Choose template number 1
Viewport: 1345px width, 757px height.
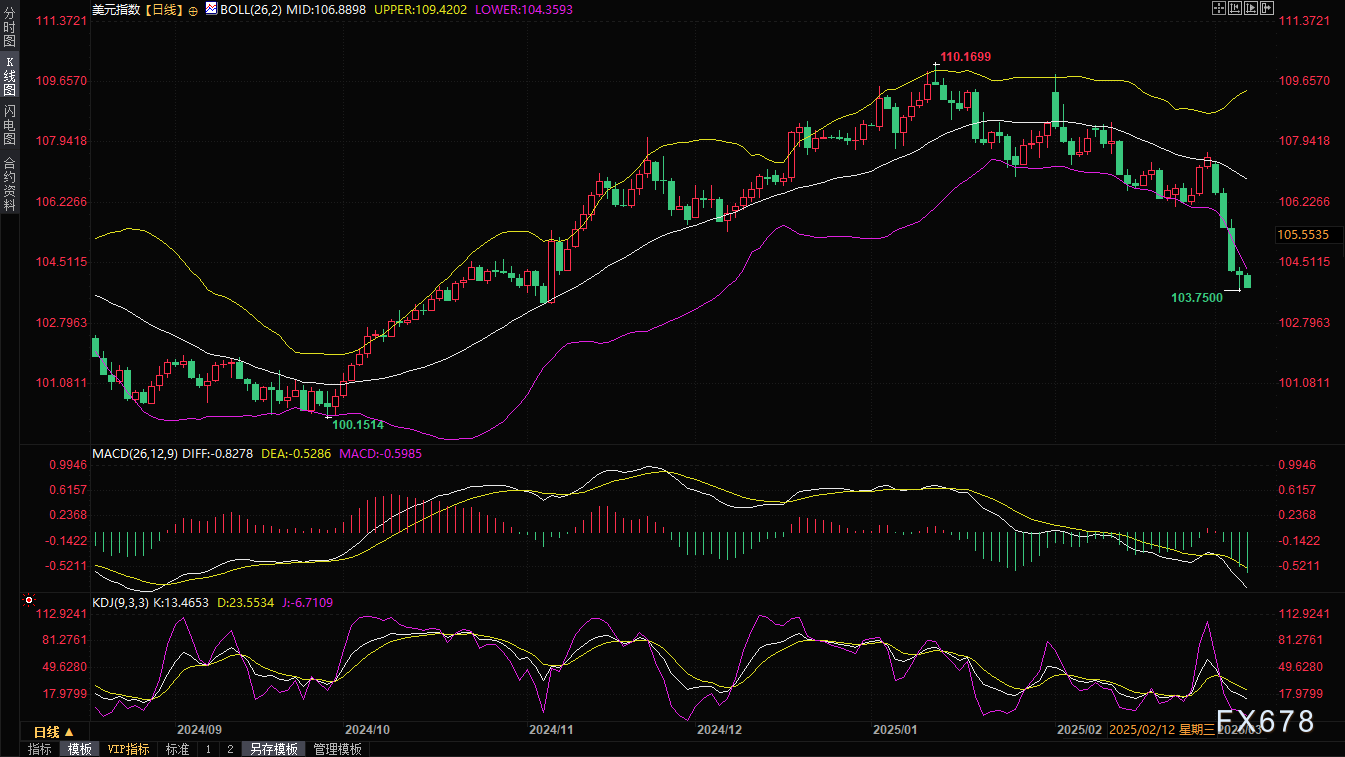(208, 749)
